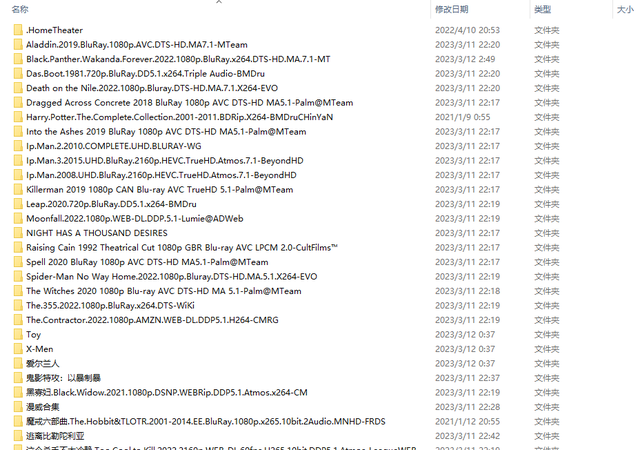Sort by the 修改日期 column header
640x450 pixels.
point(451,9)
